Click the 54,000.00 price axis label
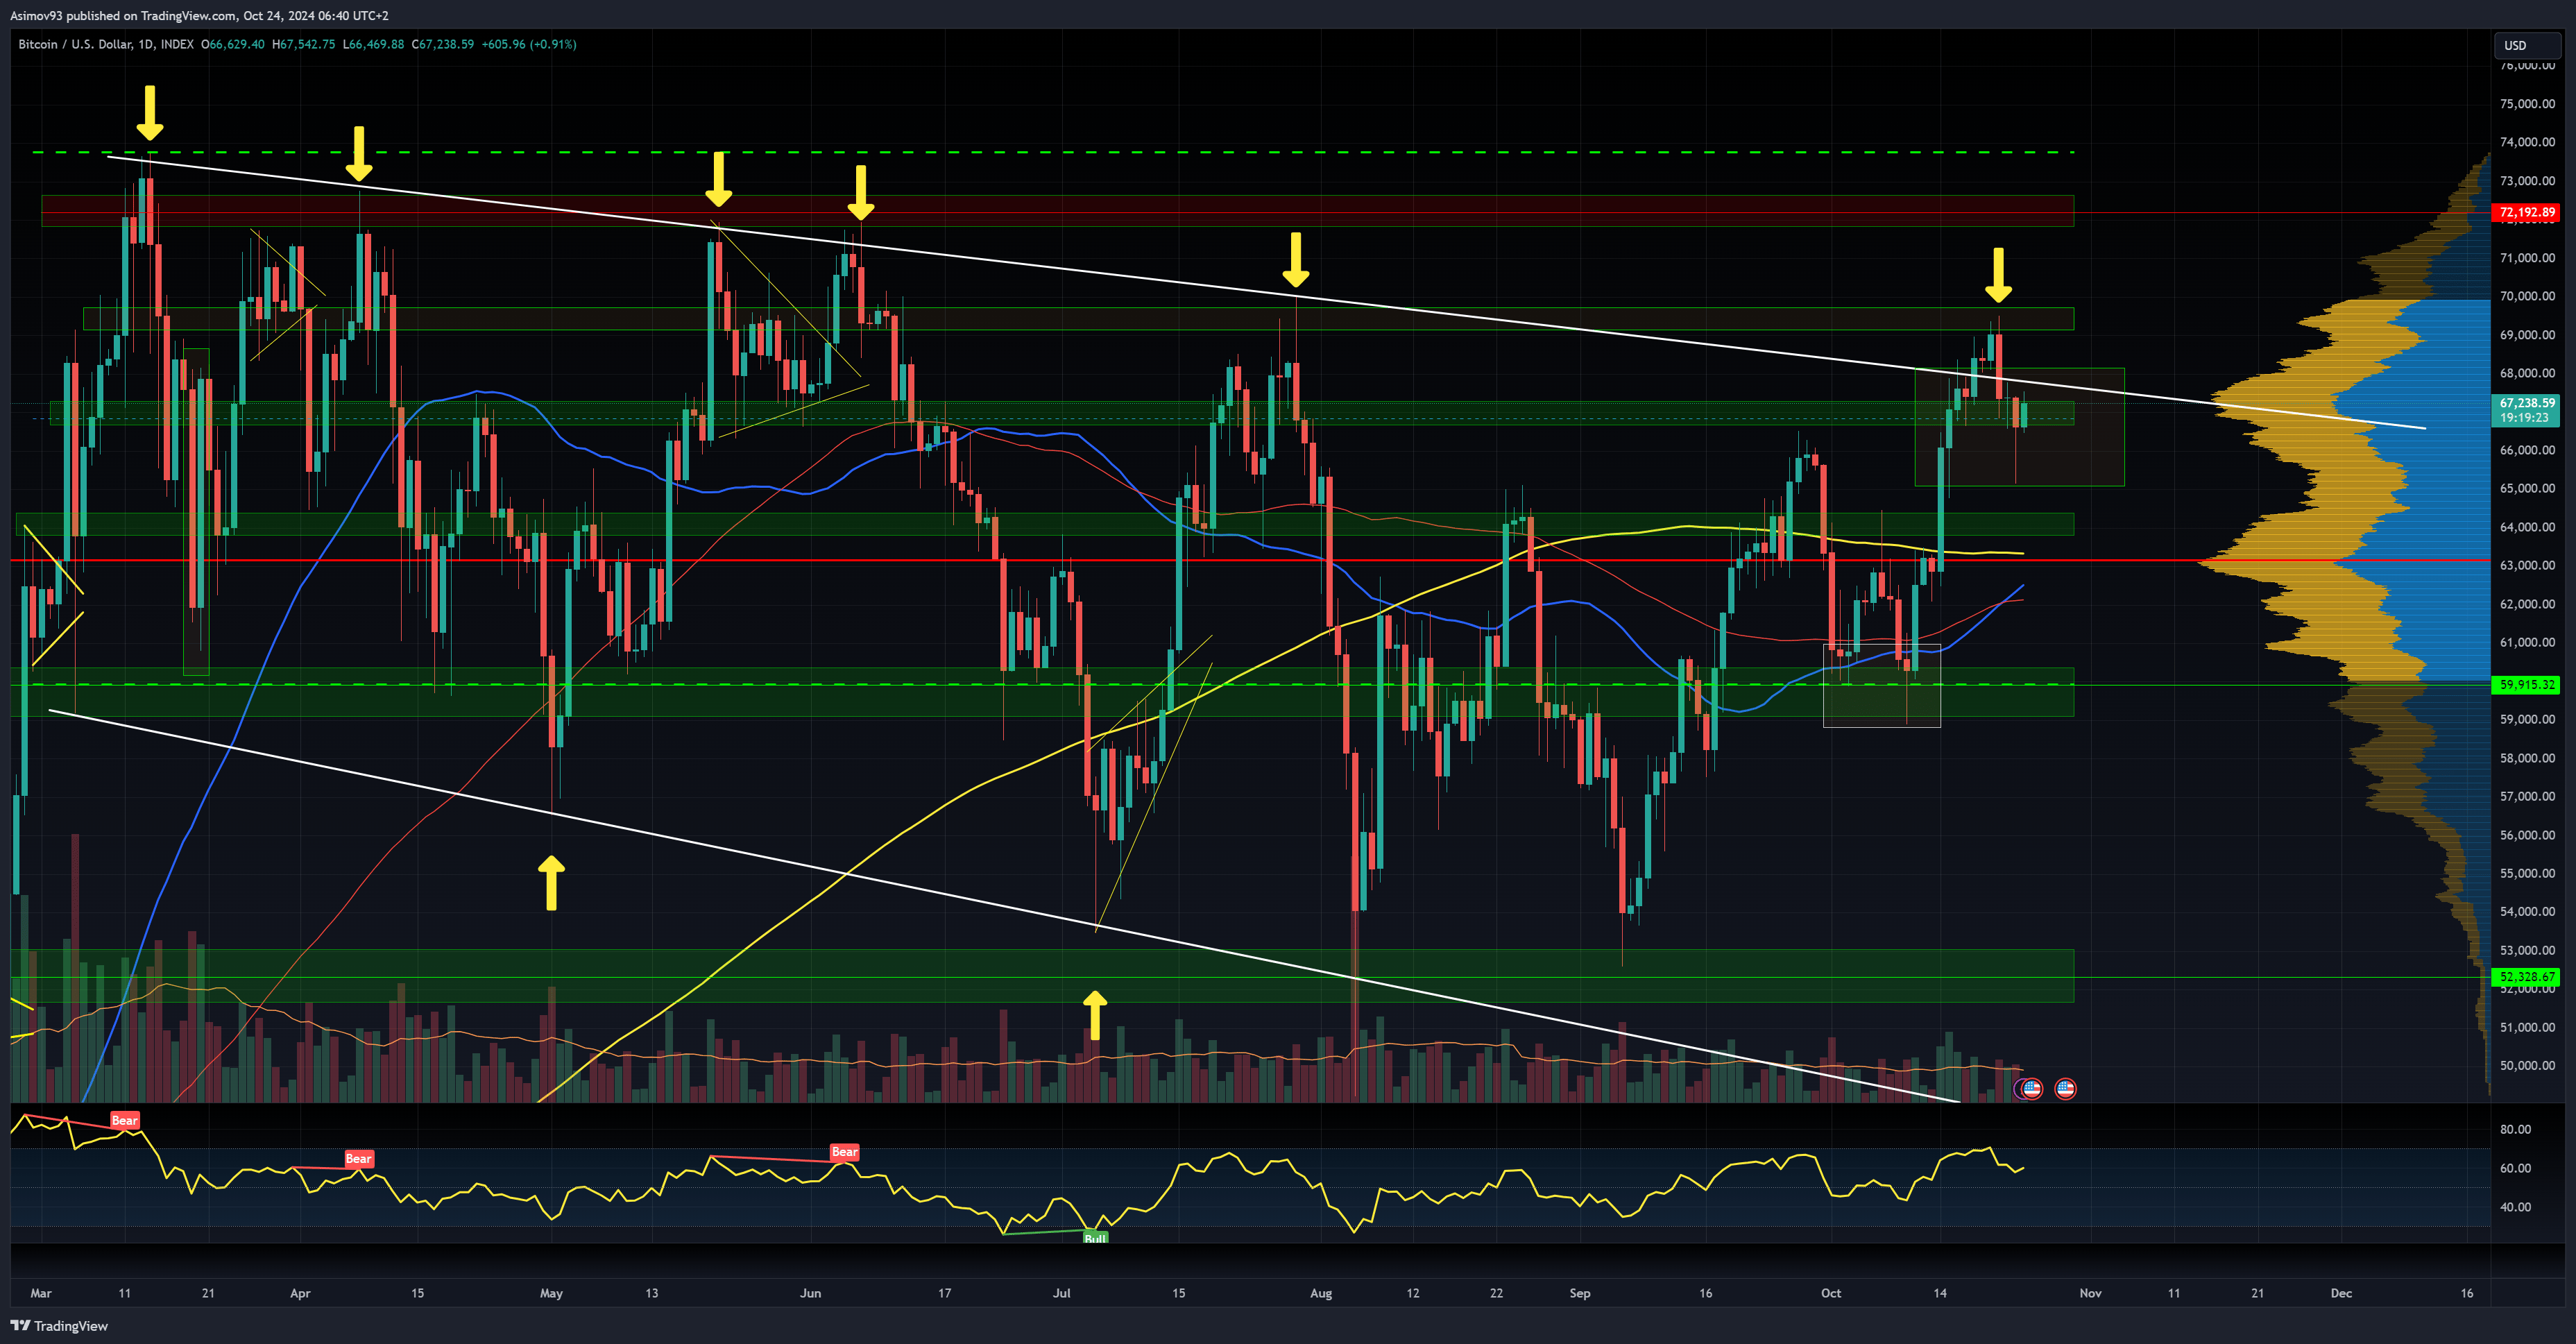 click(2527, 911)
